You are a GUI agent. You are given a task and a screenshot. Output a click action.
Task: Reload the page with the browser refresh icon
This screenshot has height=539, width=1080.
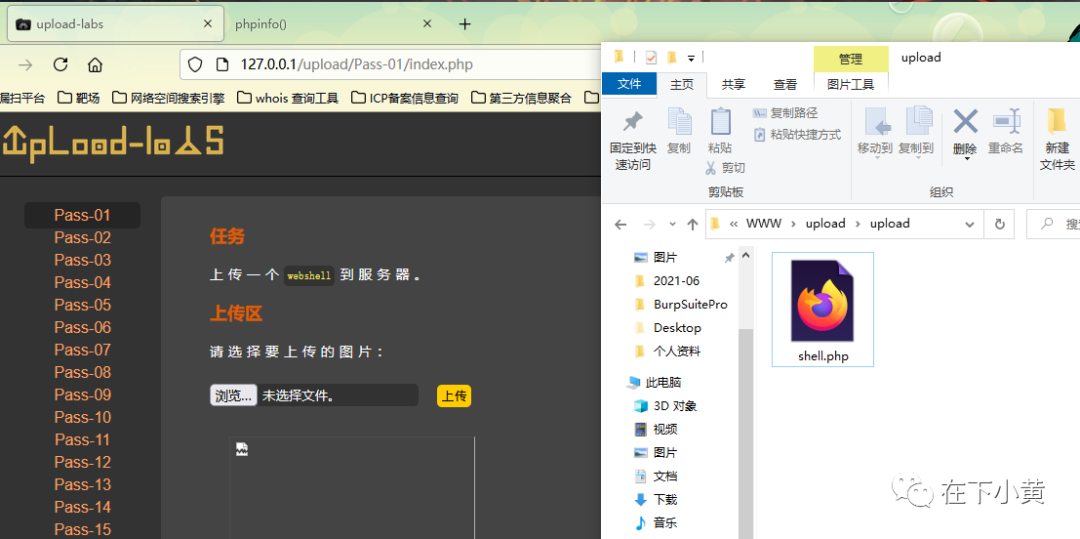pyautogui.click(x=61, y=65)
